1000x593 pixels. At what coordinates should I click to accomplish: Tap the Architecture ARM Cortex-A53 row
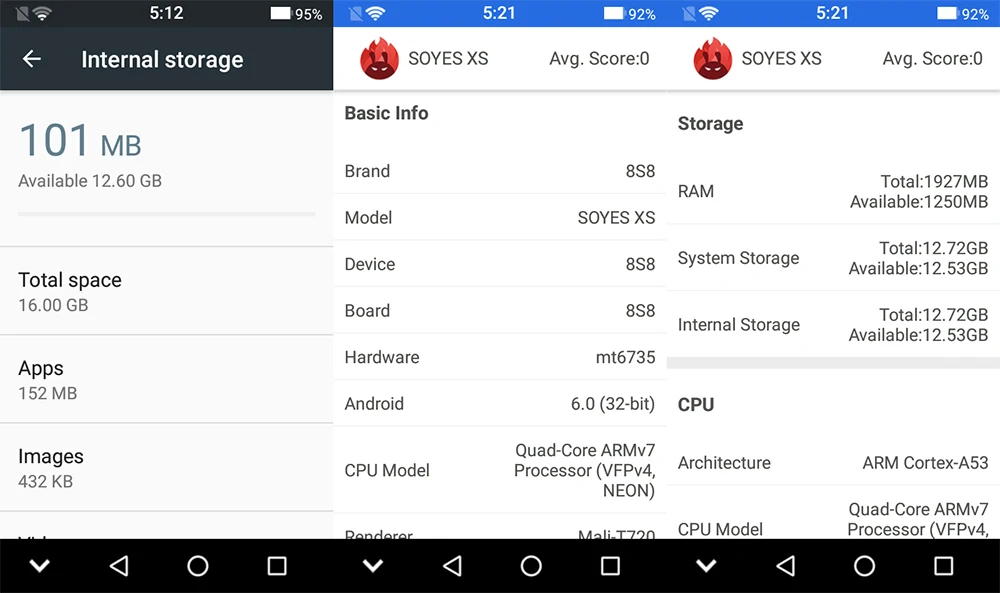[833, 462]
